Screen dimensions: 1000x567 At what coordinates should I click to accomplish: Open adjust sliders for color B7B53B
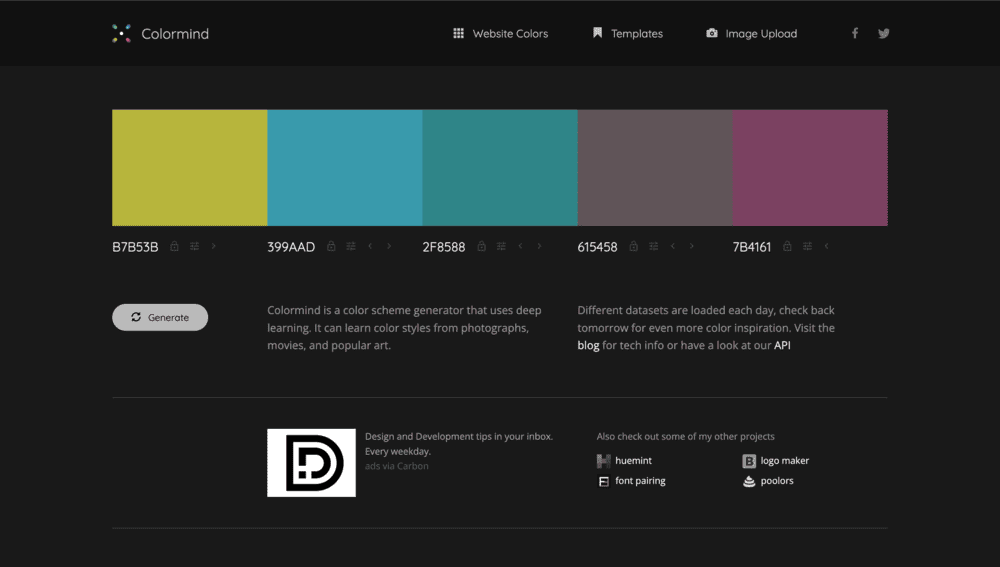coord(194,247)
